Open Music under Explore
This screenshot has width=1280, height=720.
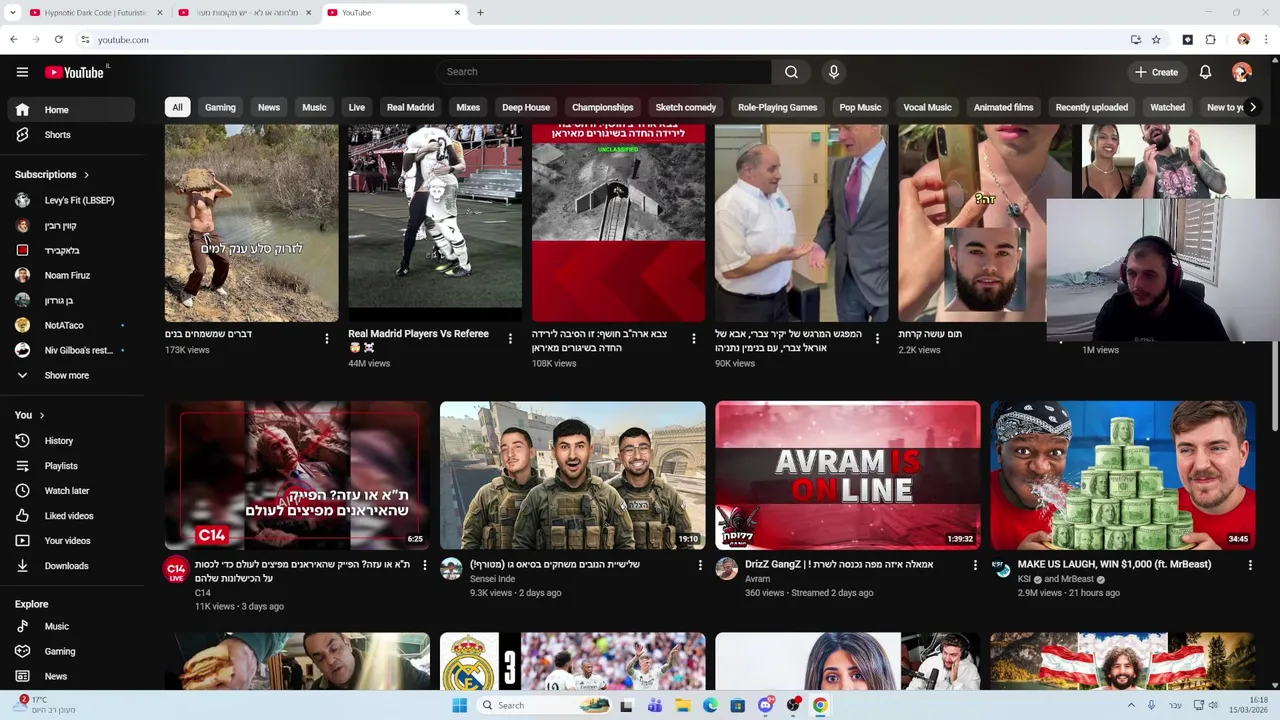[x=71, y=626]
